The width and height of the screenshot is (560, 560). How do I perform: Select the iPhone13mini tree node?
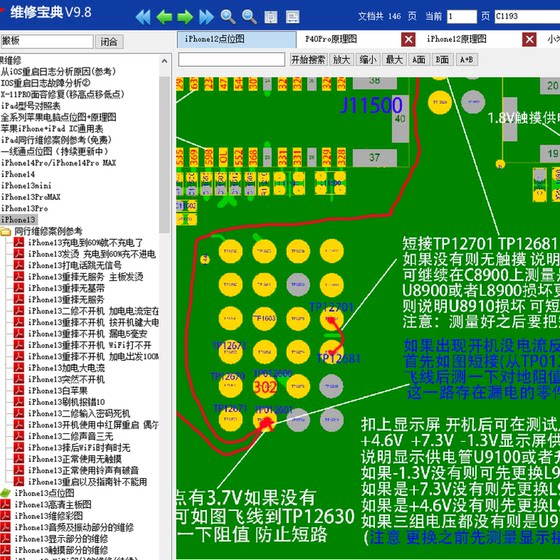(26, 185)
